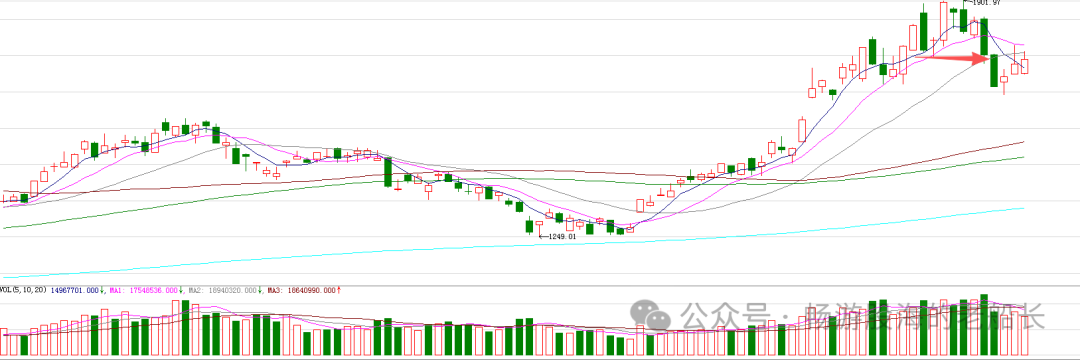Click the 1901.97 high price label
The height and width of the screenshot is (360, 1080).
click(986, 3)
